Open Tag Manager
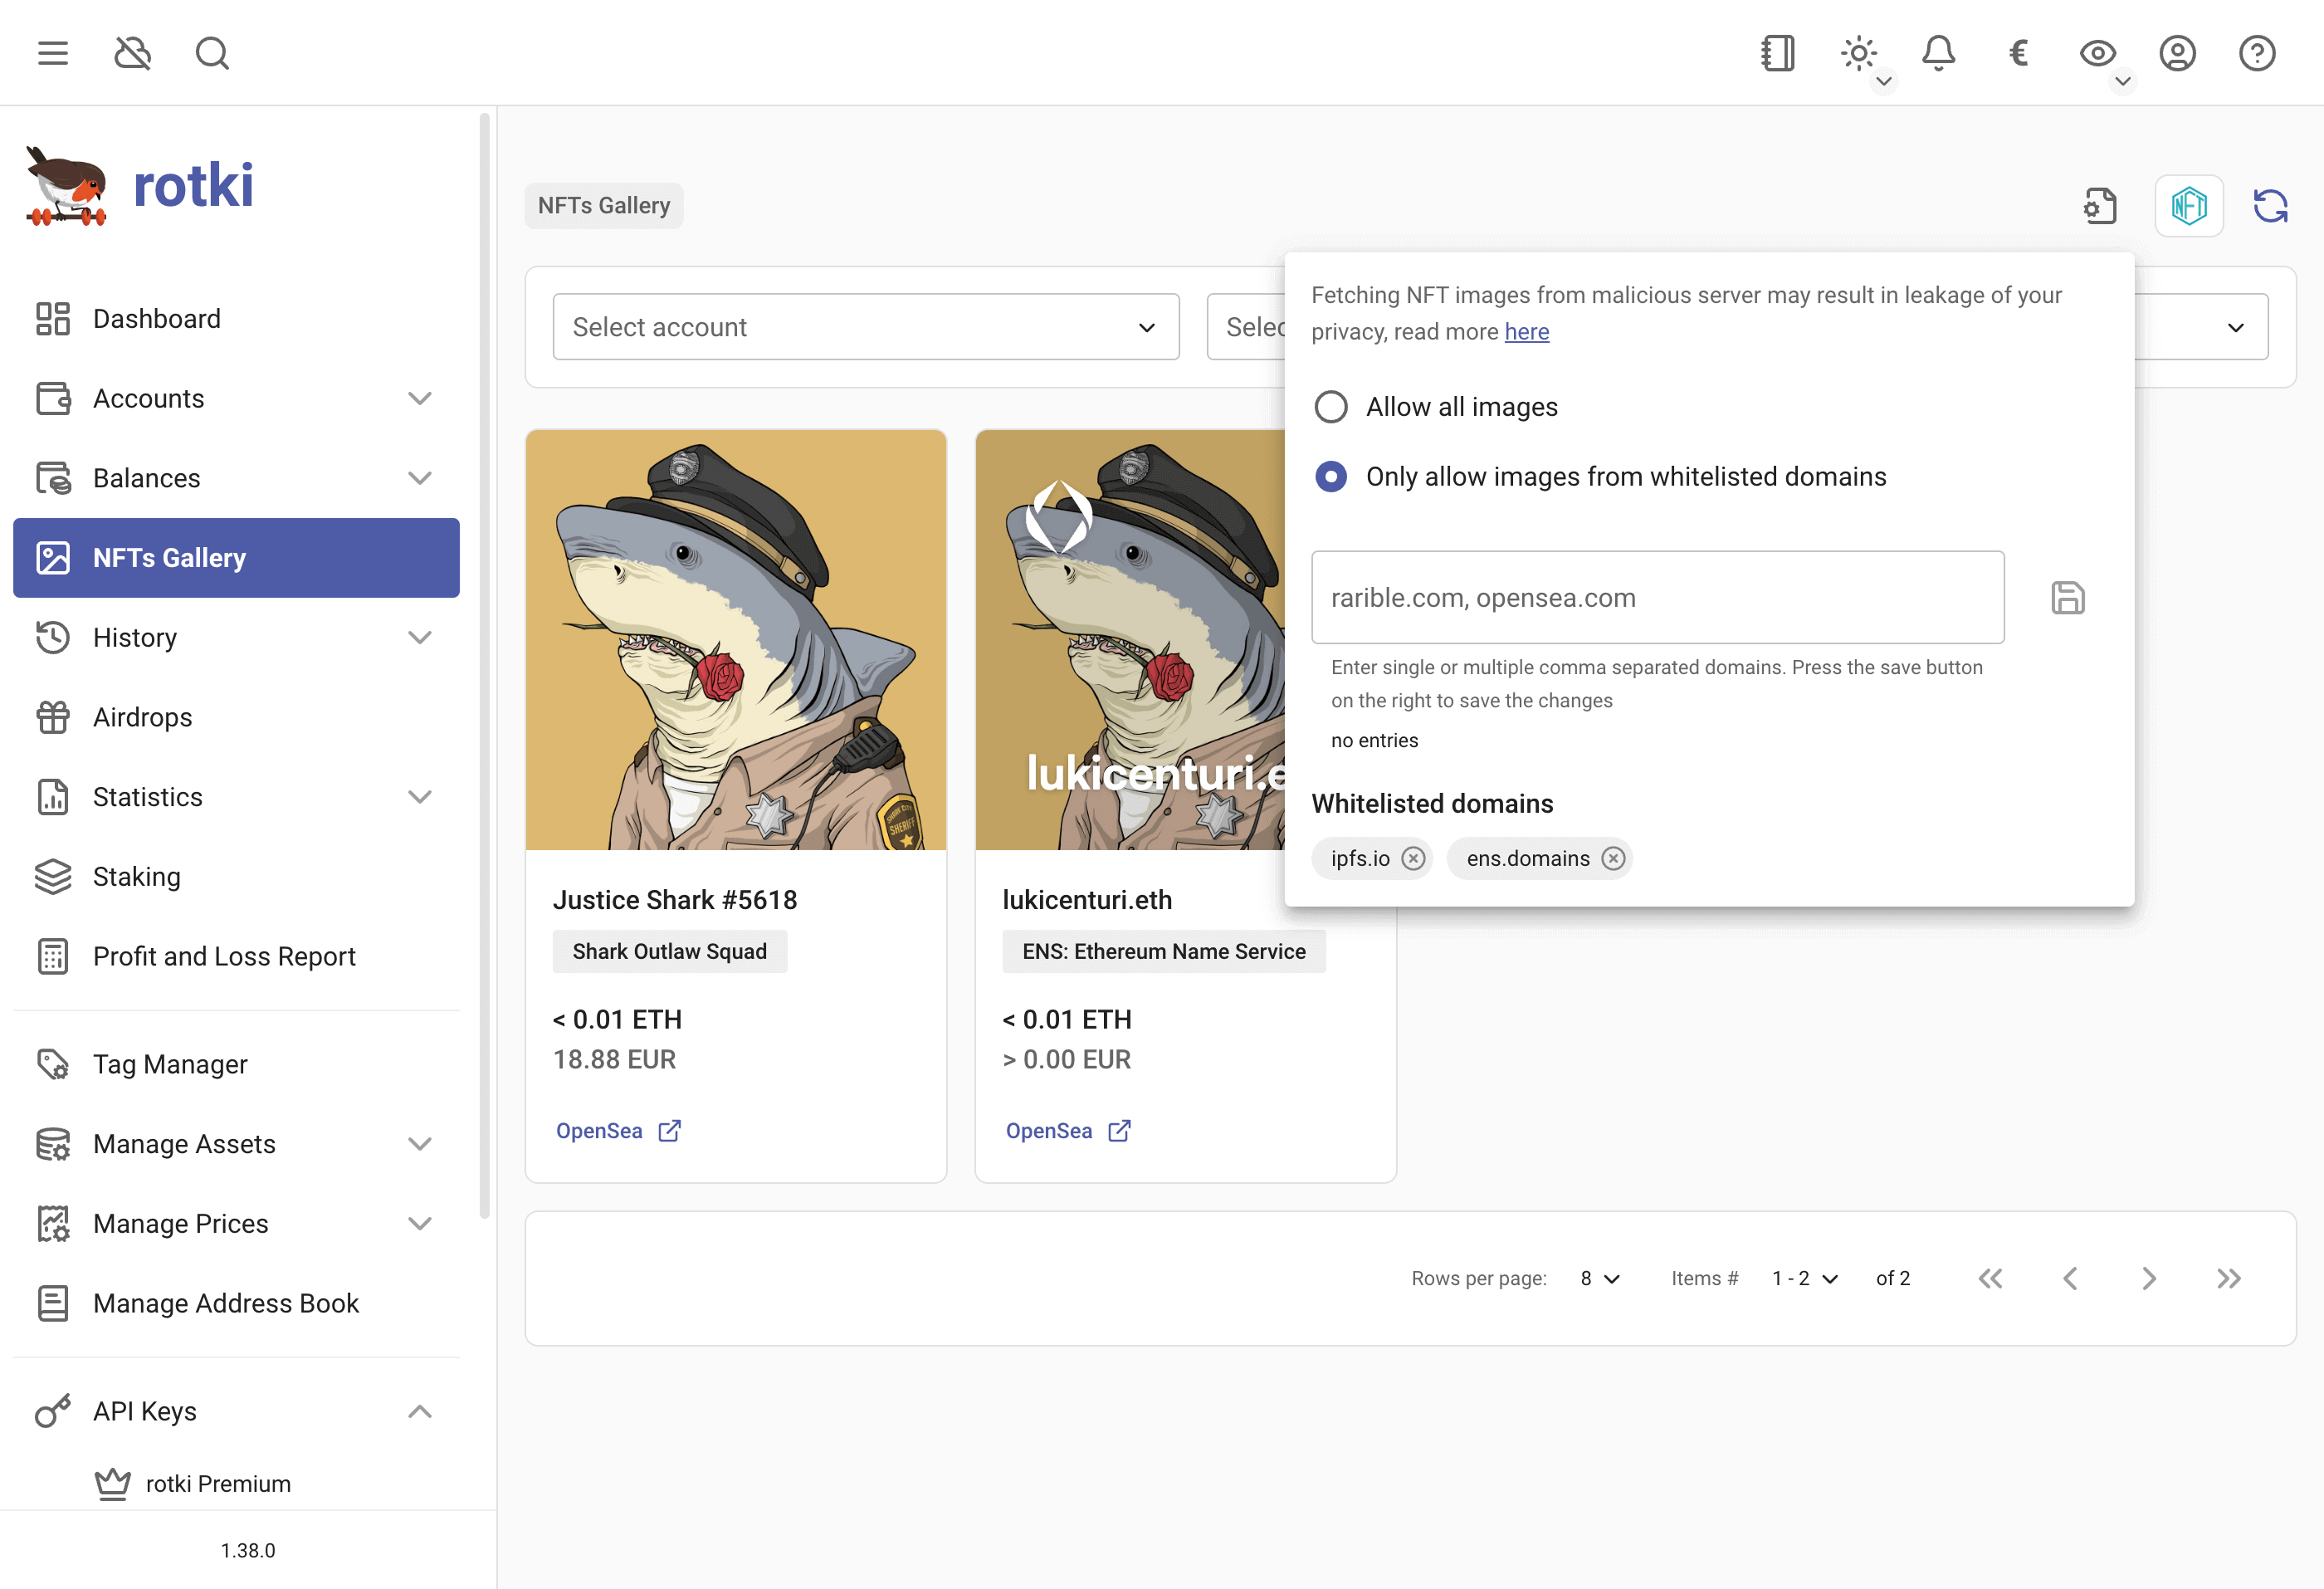 pos(236,1064)
